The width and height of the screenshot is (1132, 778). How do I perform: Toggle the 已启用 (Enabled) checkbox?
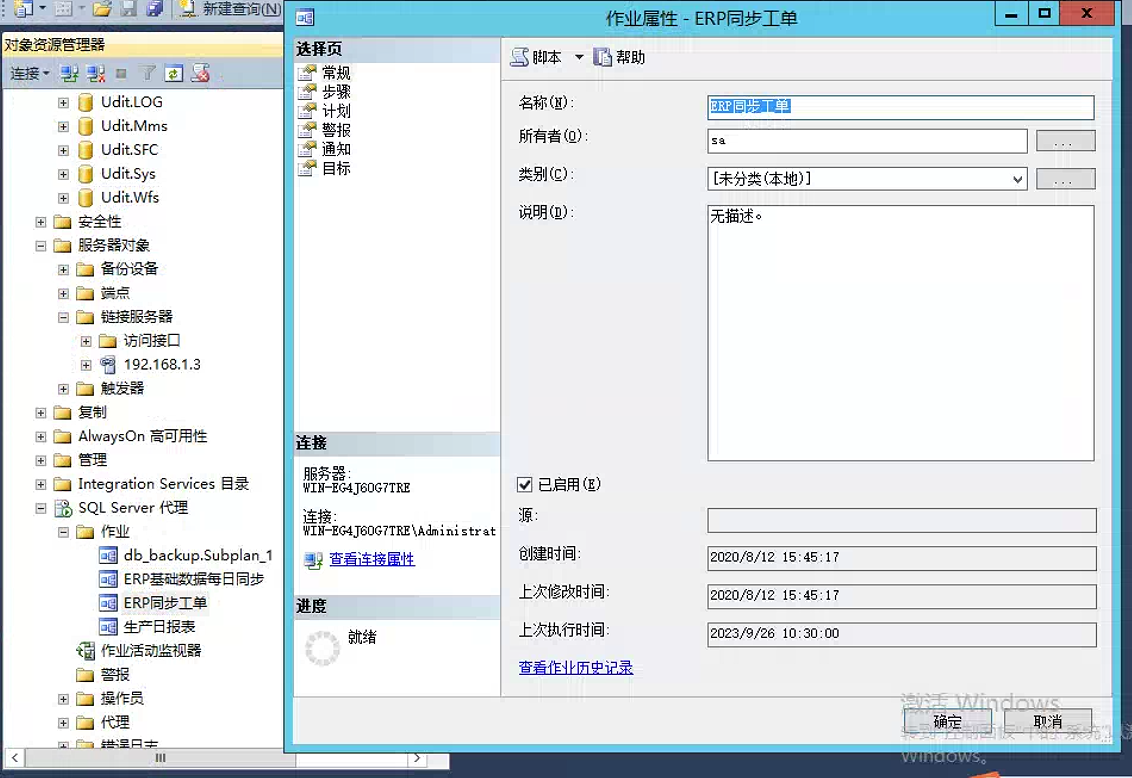click(x=524, y=484)
